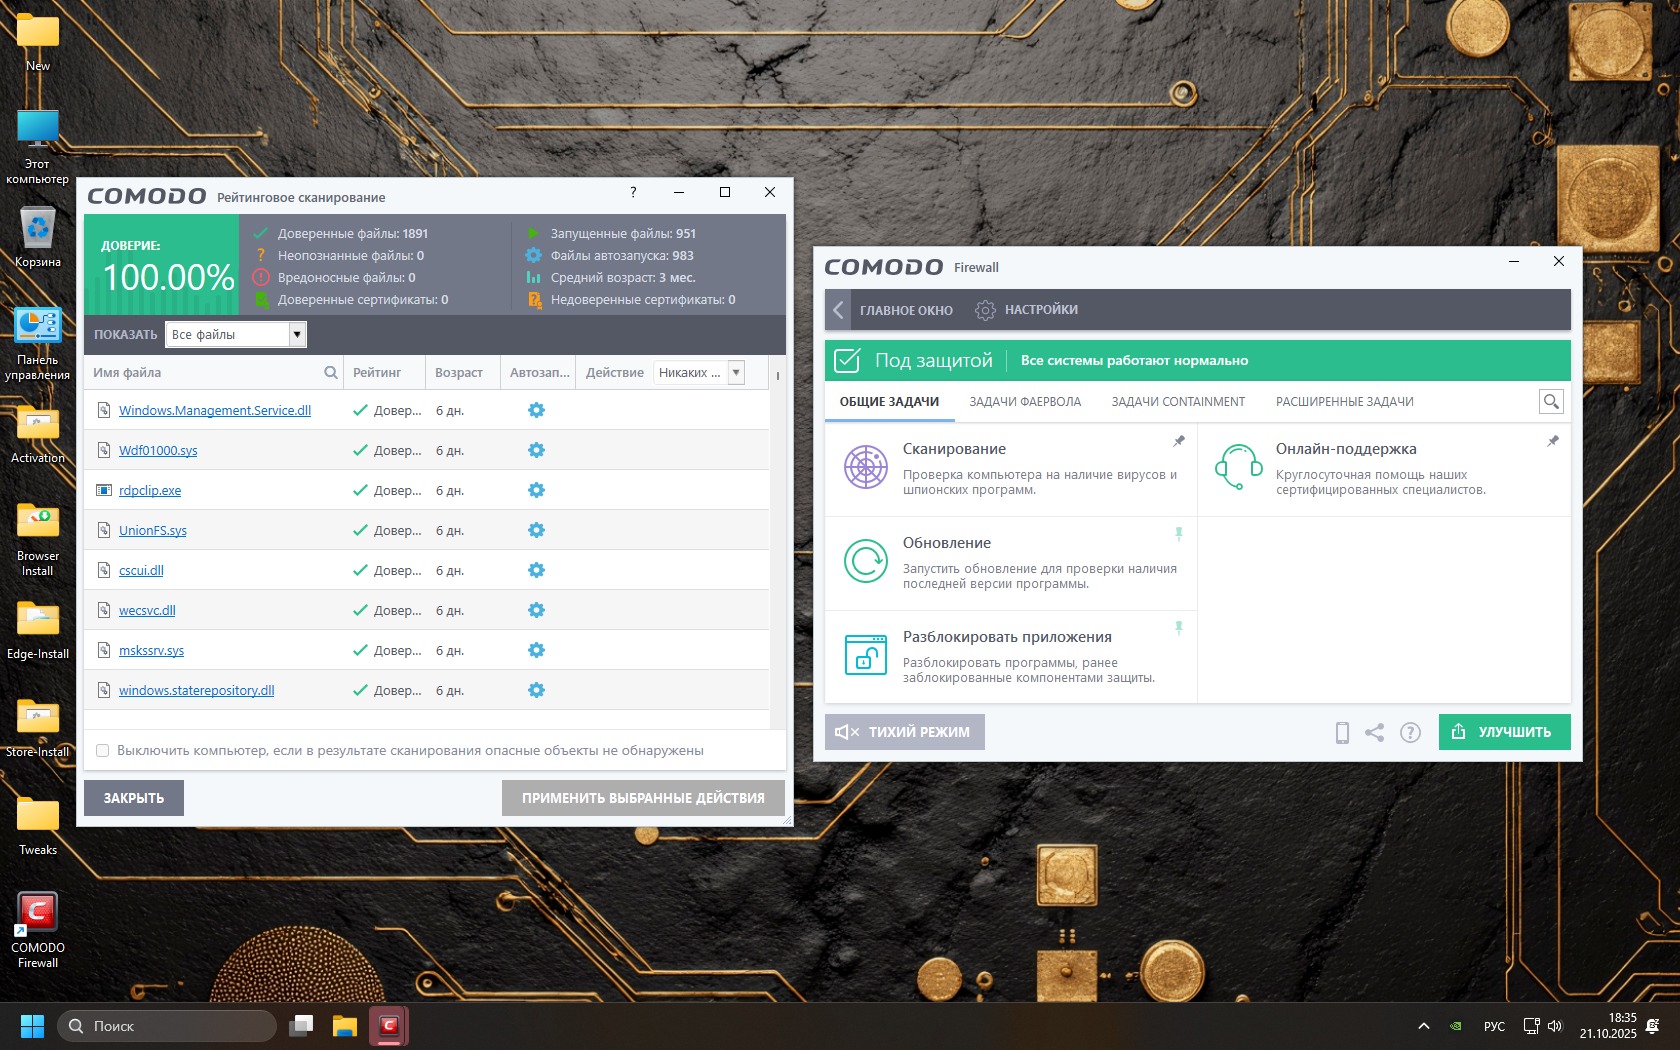Click the Unblock applications padlock icon
This screenshot has height=1050, width=1680.
pyautogui.click(x=865, y=655)
